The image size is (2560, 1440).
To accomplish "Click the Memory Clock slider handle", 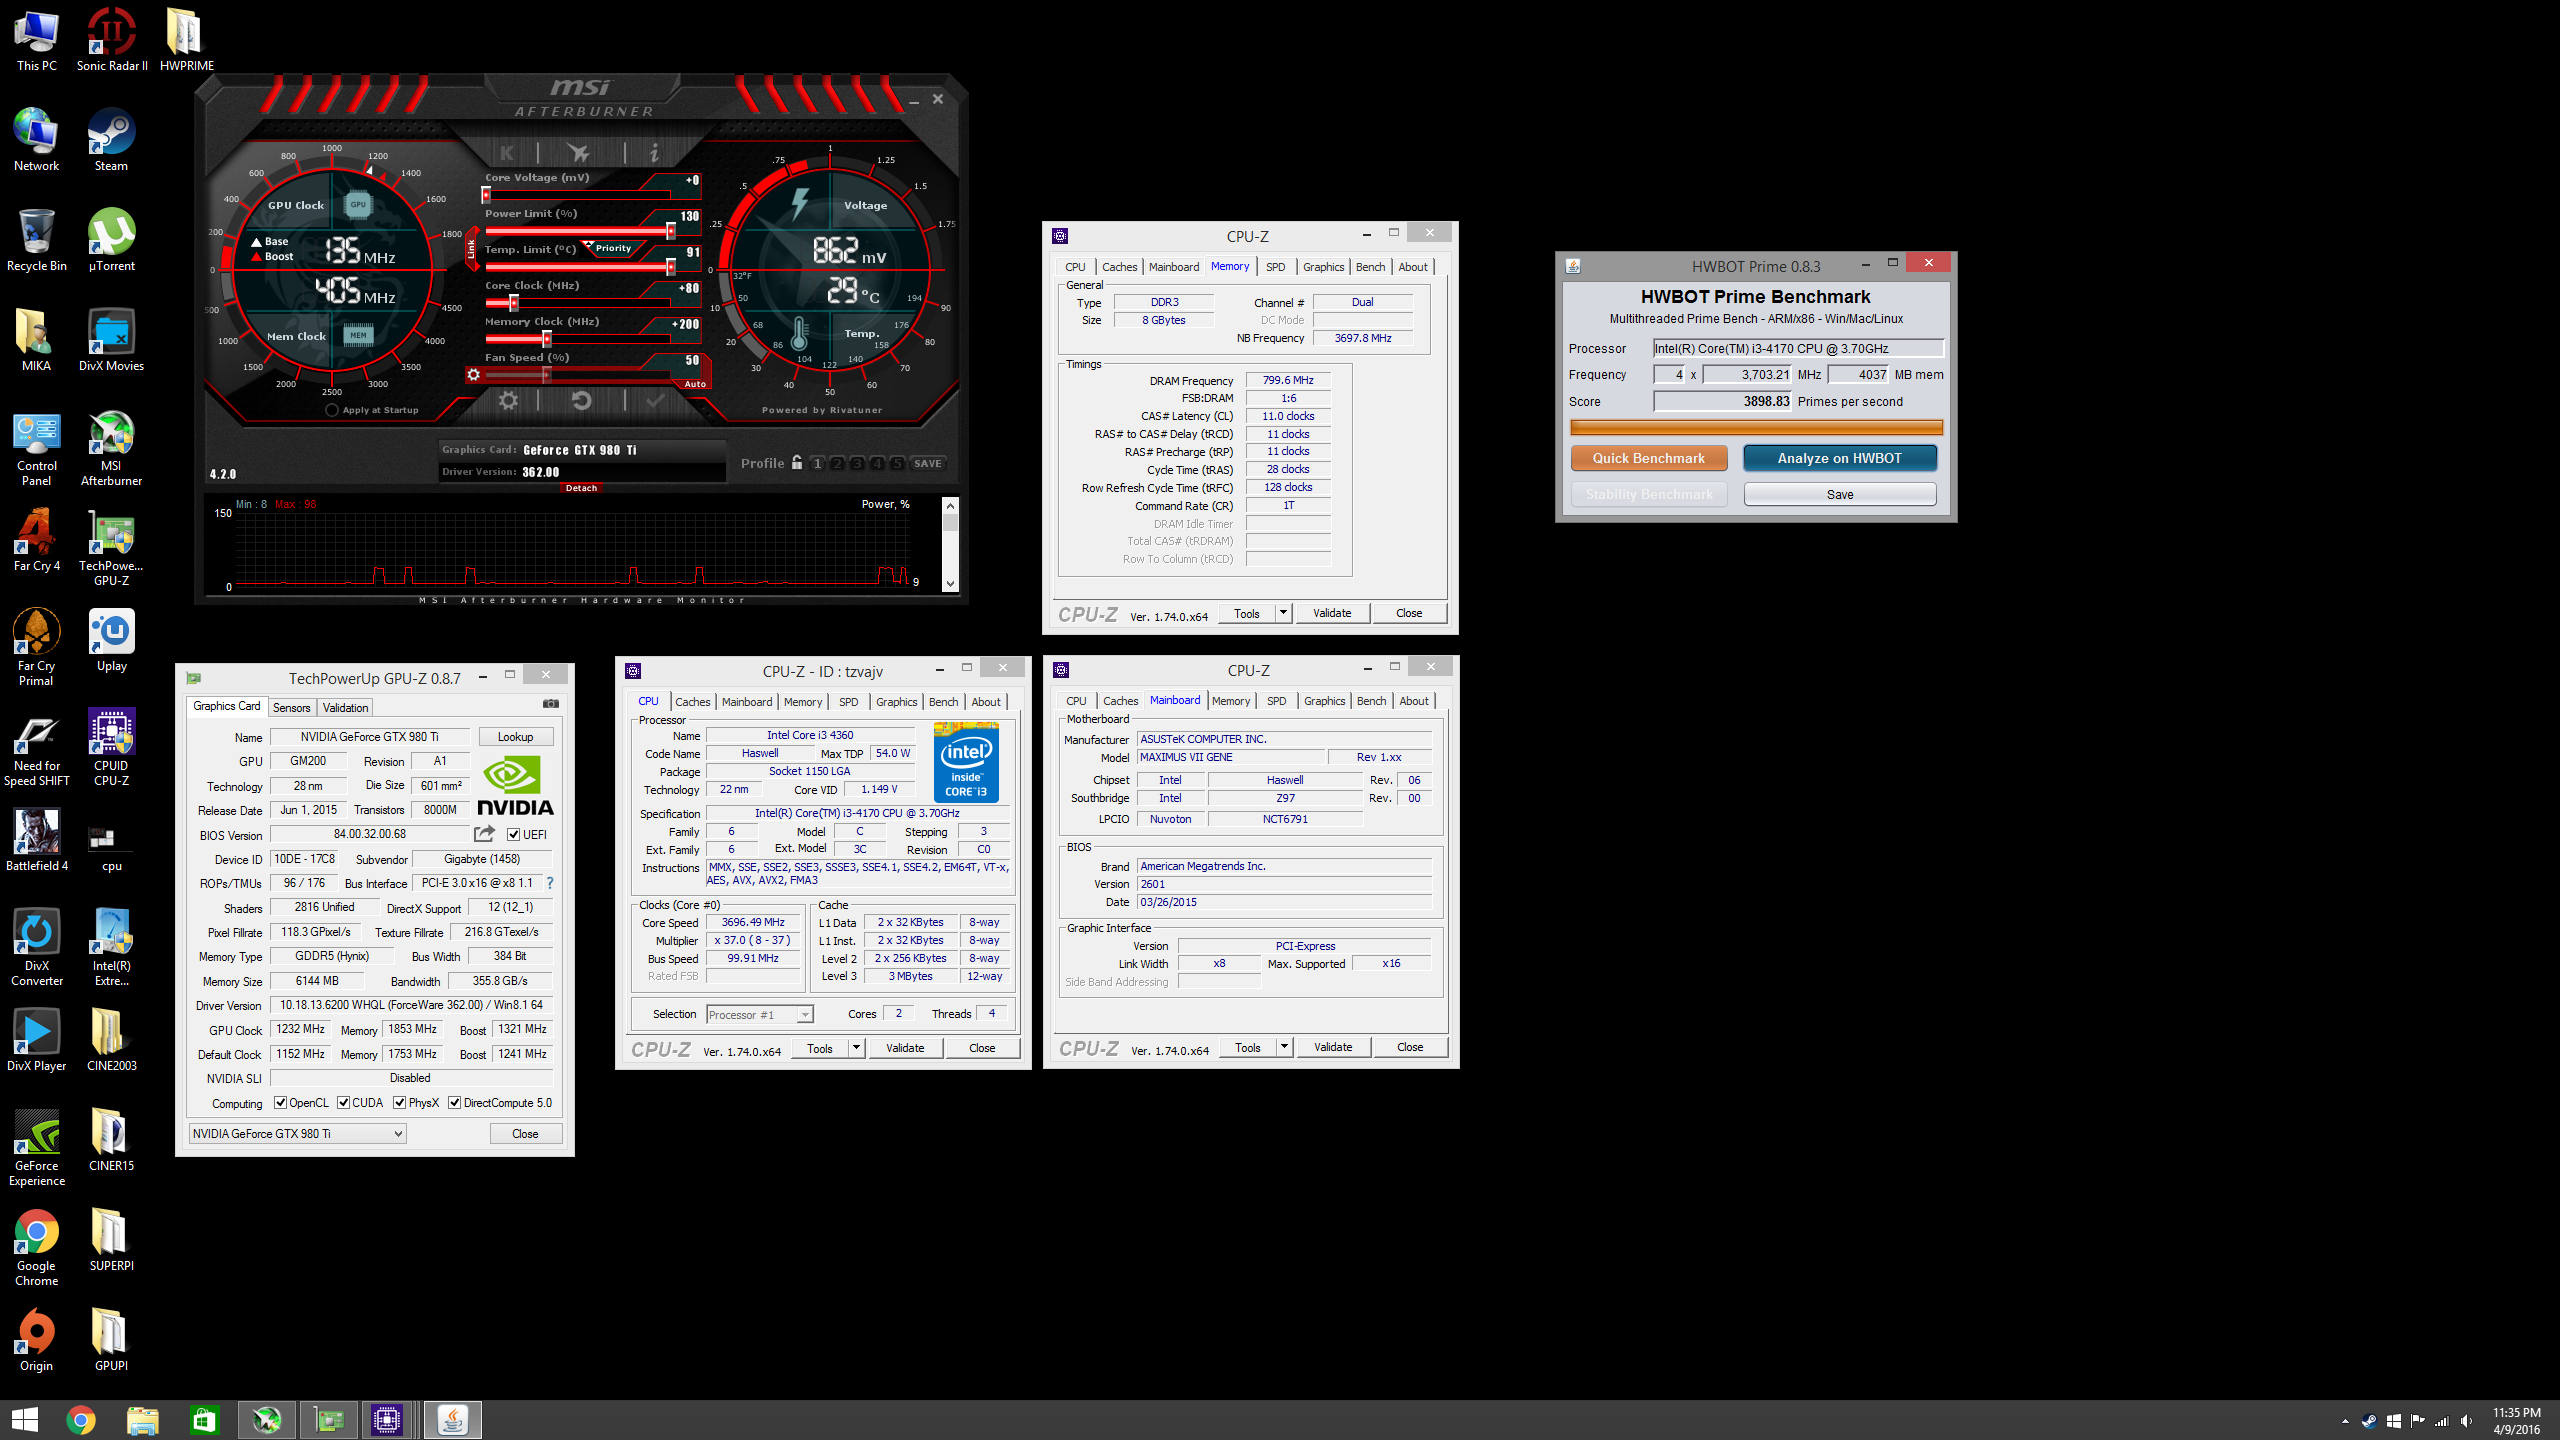I will coord(546,339).
